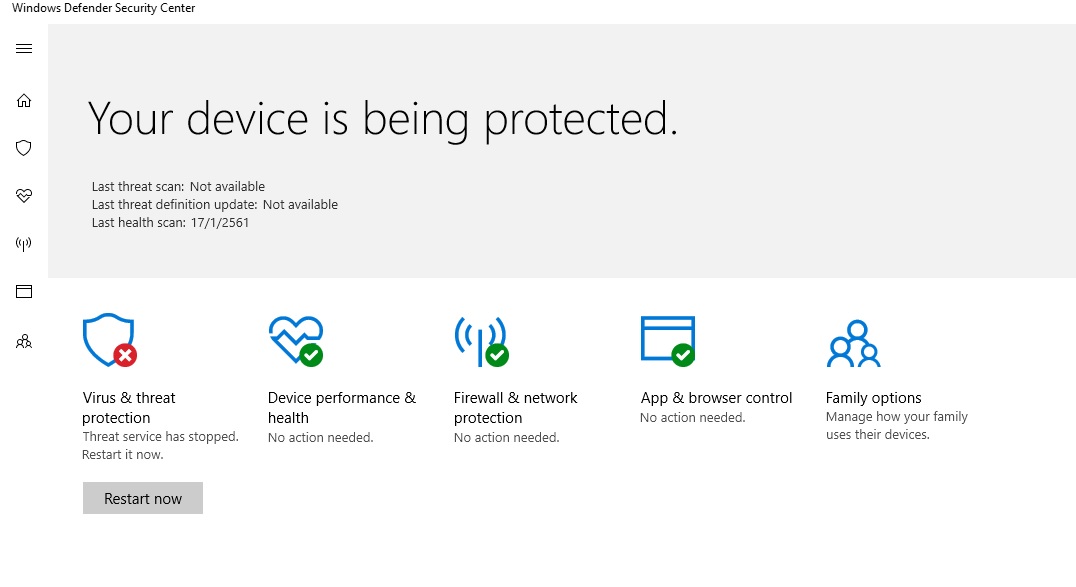Click the shield icon with red X
The image size is (1076, 587).
click(108, 340)
